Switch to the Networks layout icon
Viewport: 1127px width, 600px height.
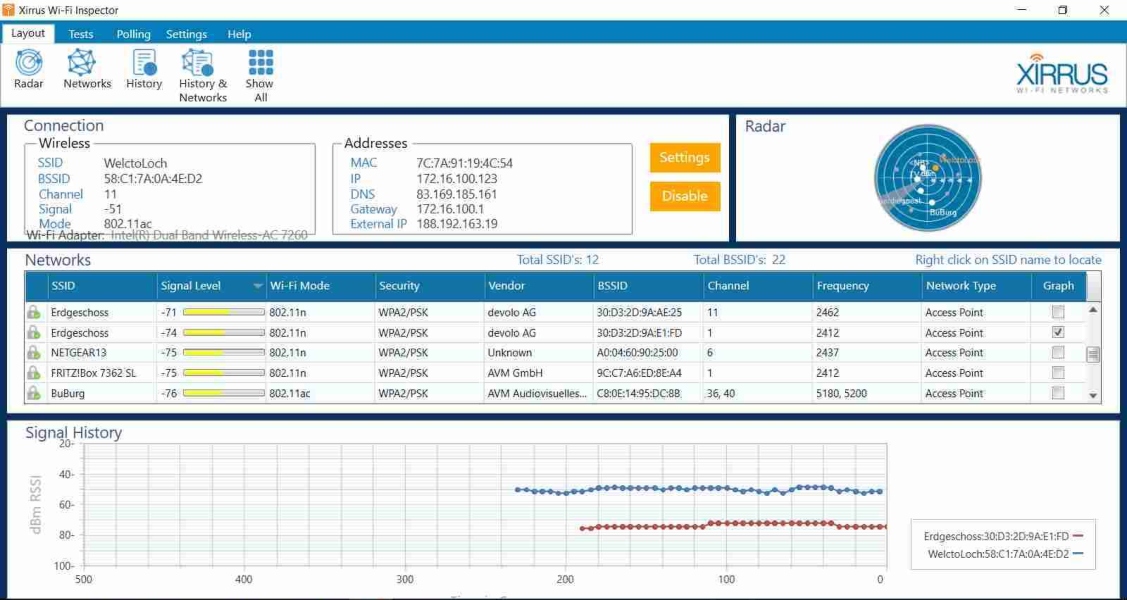(x=81, y=63)
